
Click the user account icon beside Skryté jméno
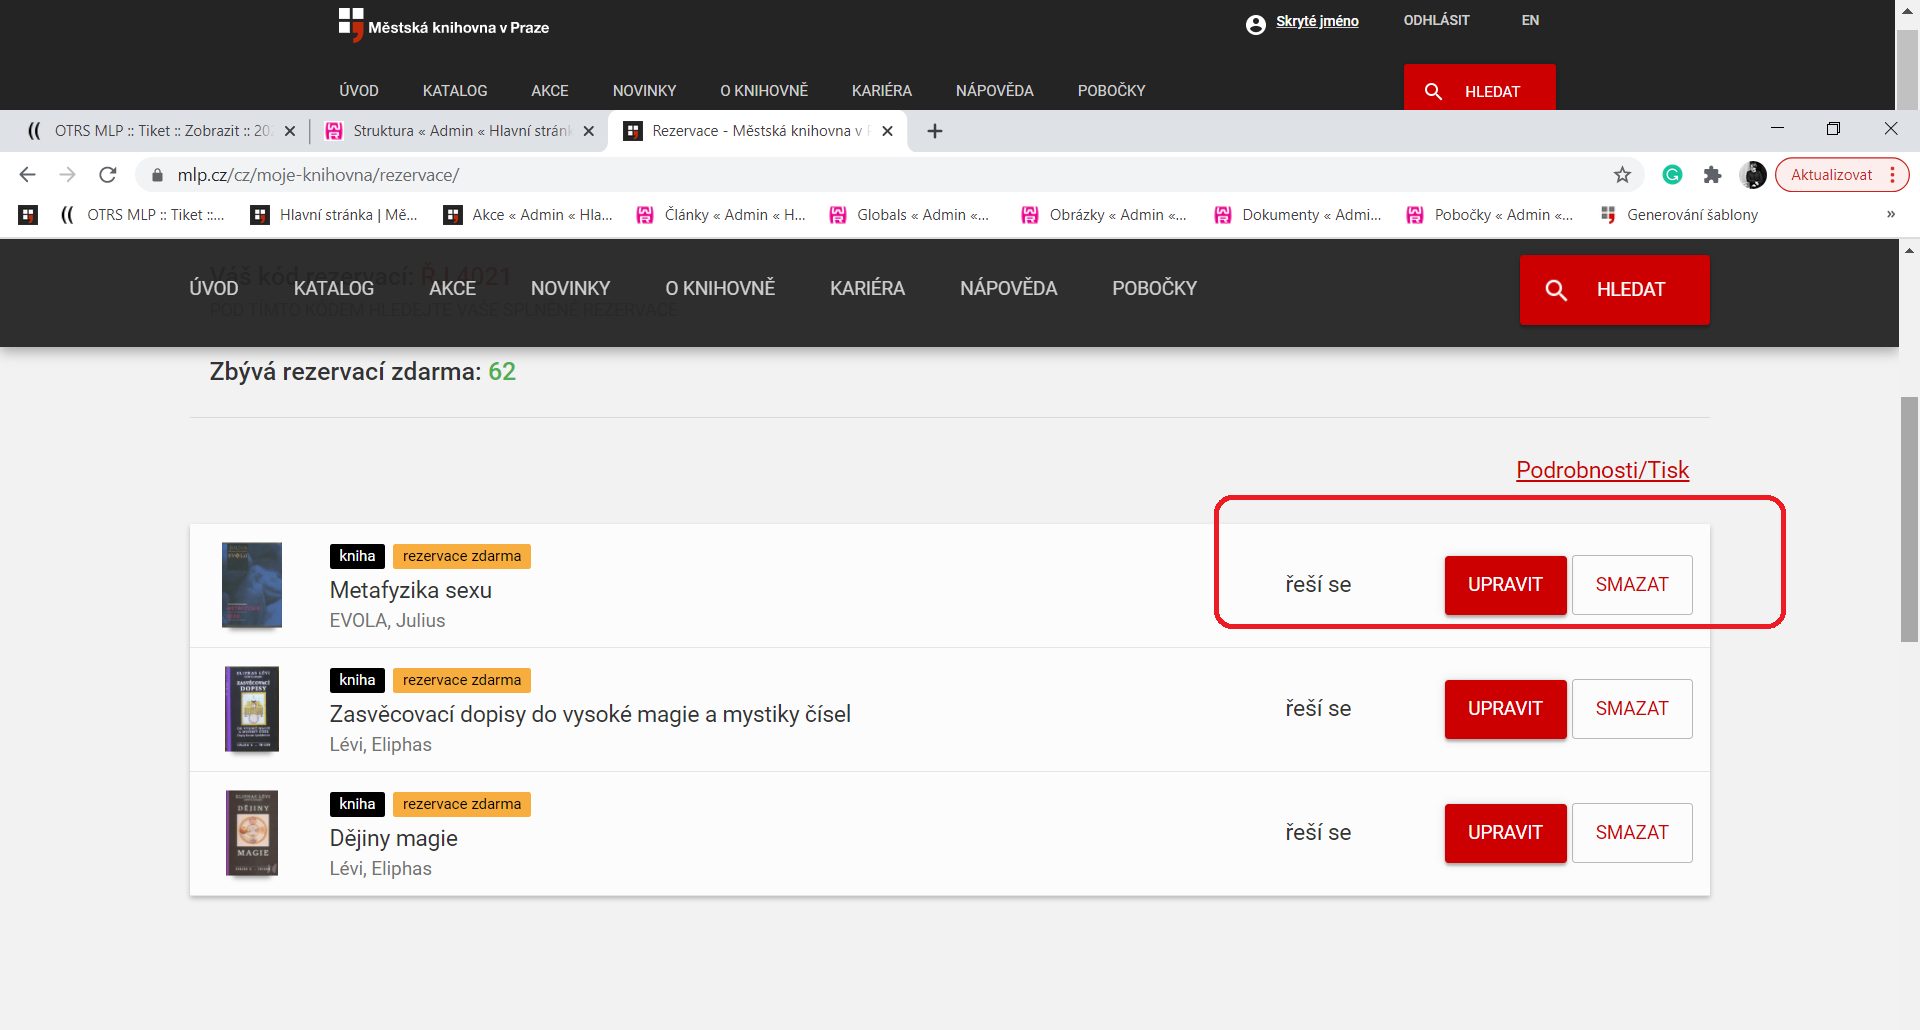1255,24
